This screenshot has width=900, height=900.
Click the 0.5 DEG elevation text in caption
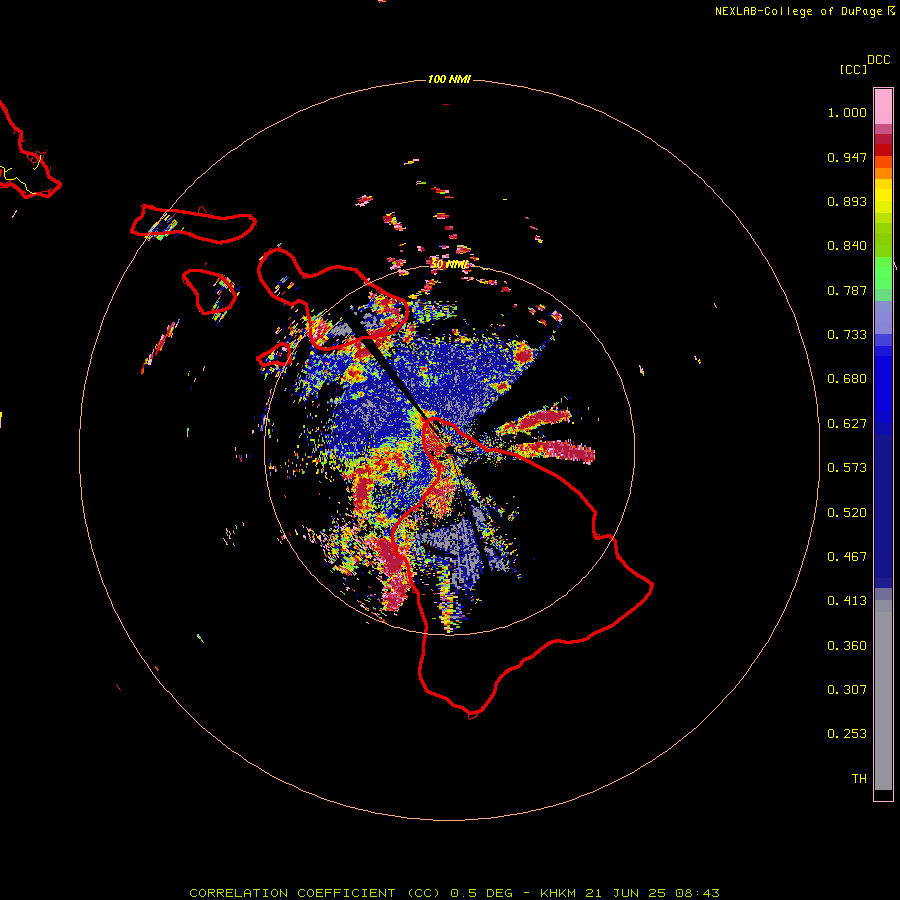point(483,893)
